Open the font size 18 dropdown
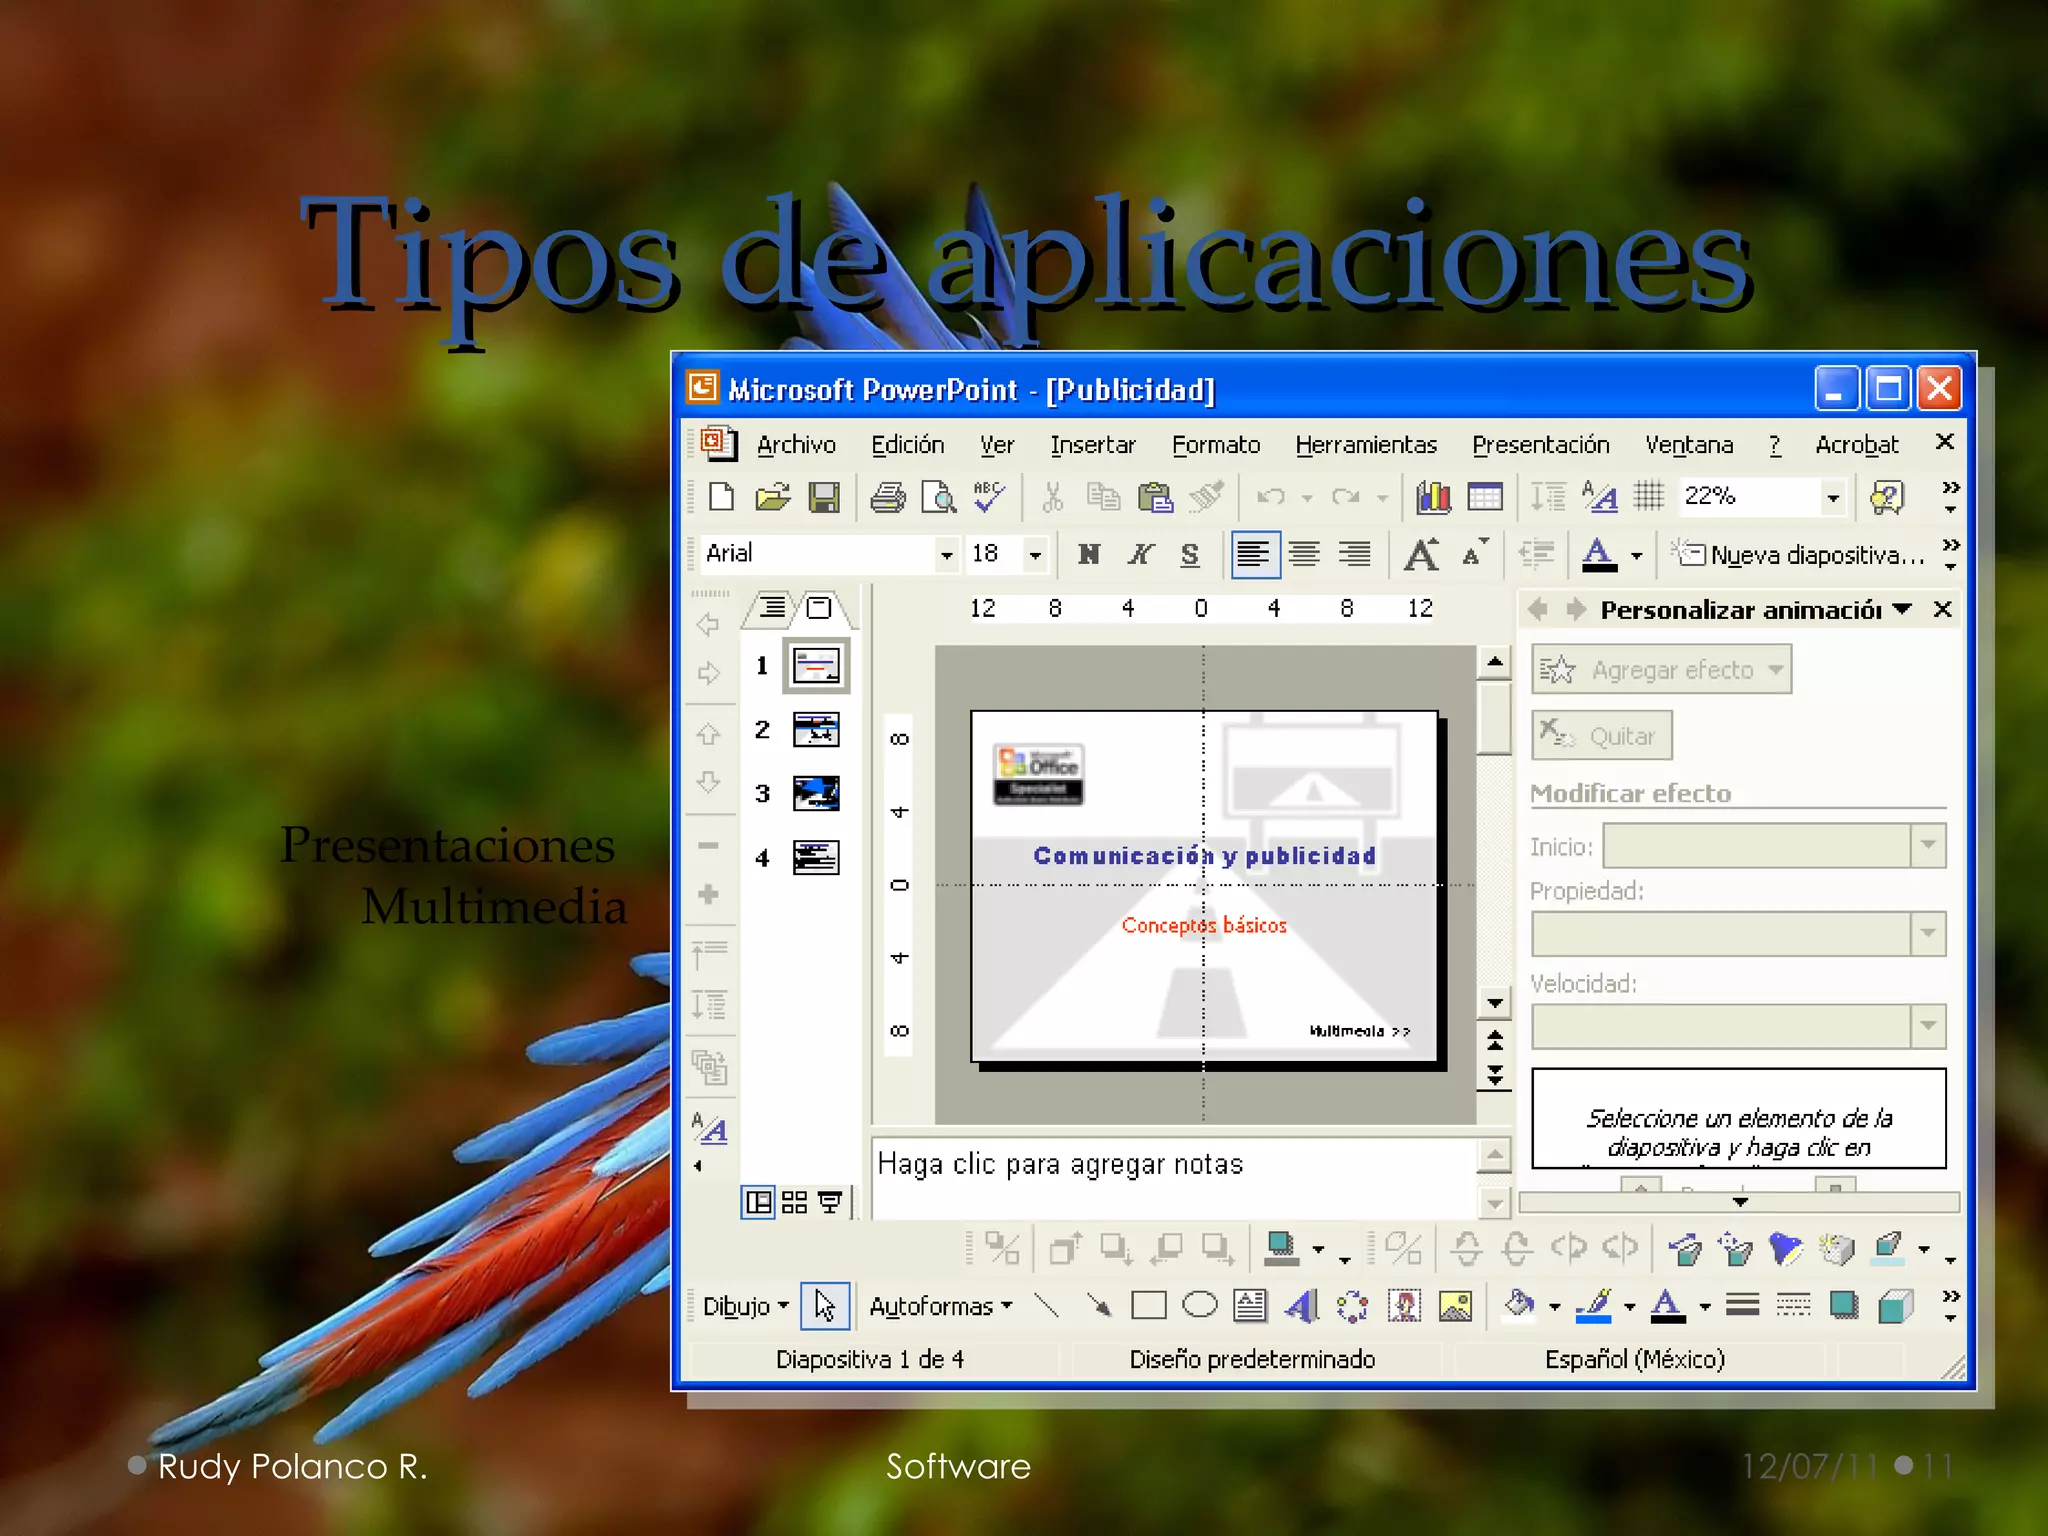The height and width of the screenshot is (1536, 2048). click(x=1035, y=554)
